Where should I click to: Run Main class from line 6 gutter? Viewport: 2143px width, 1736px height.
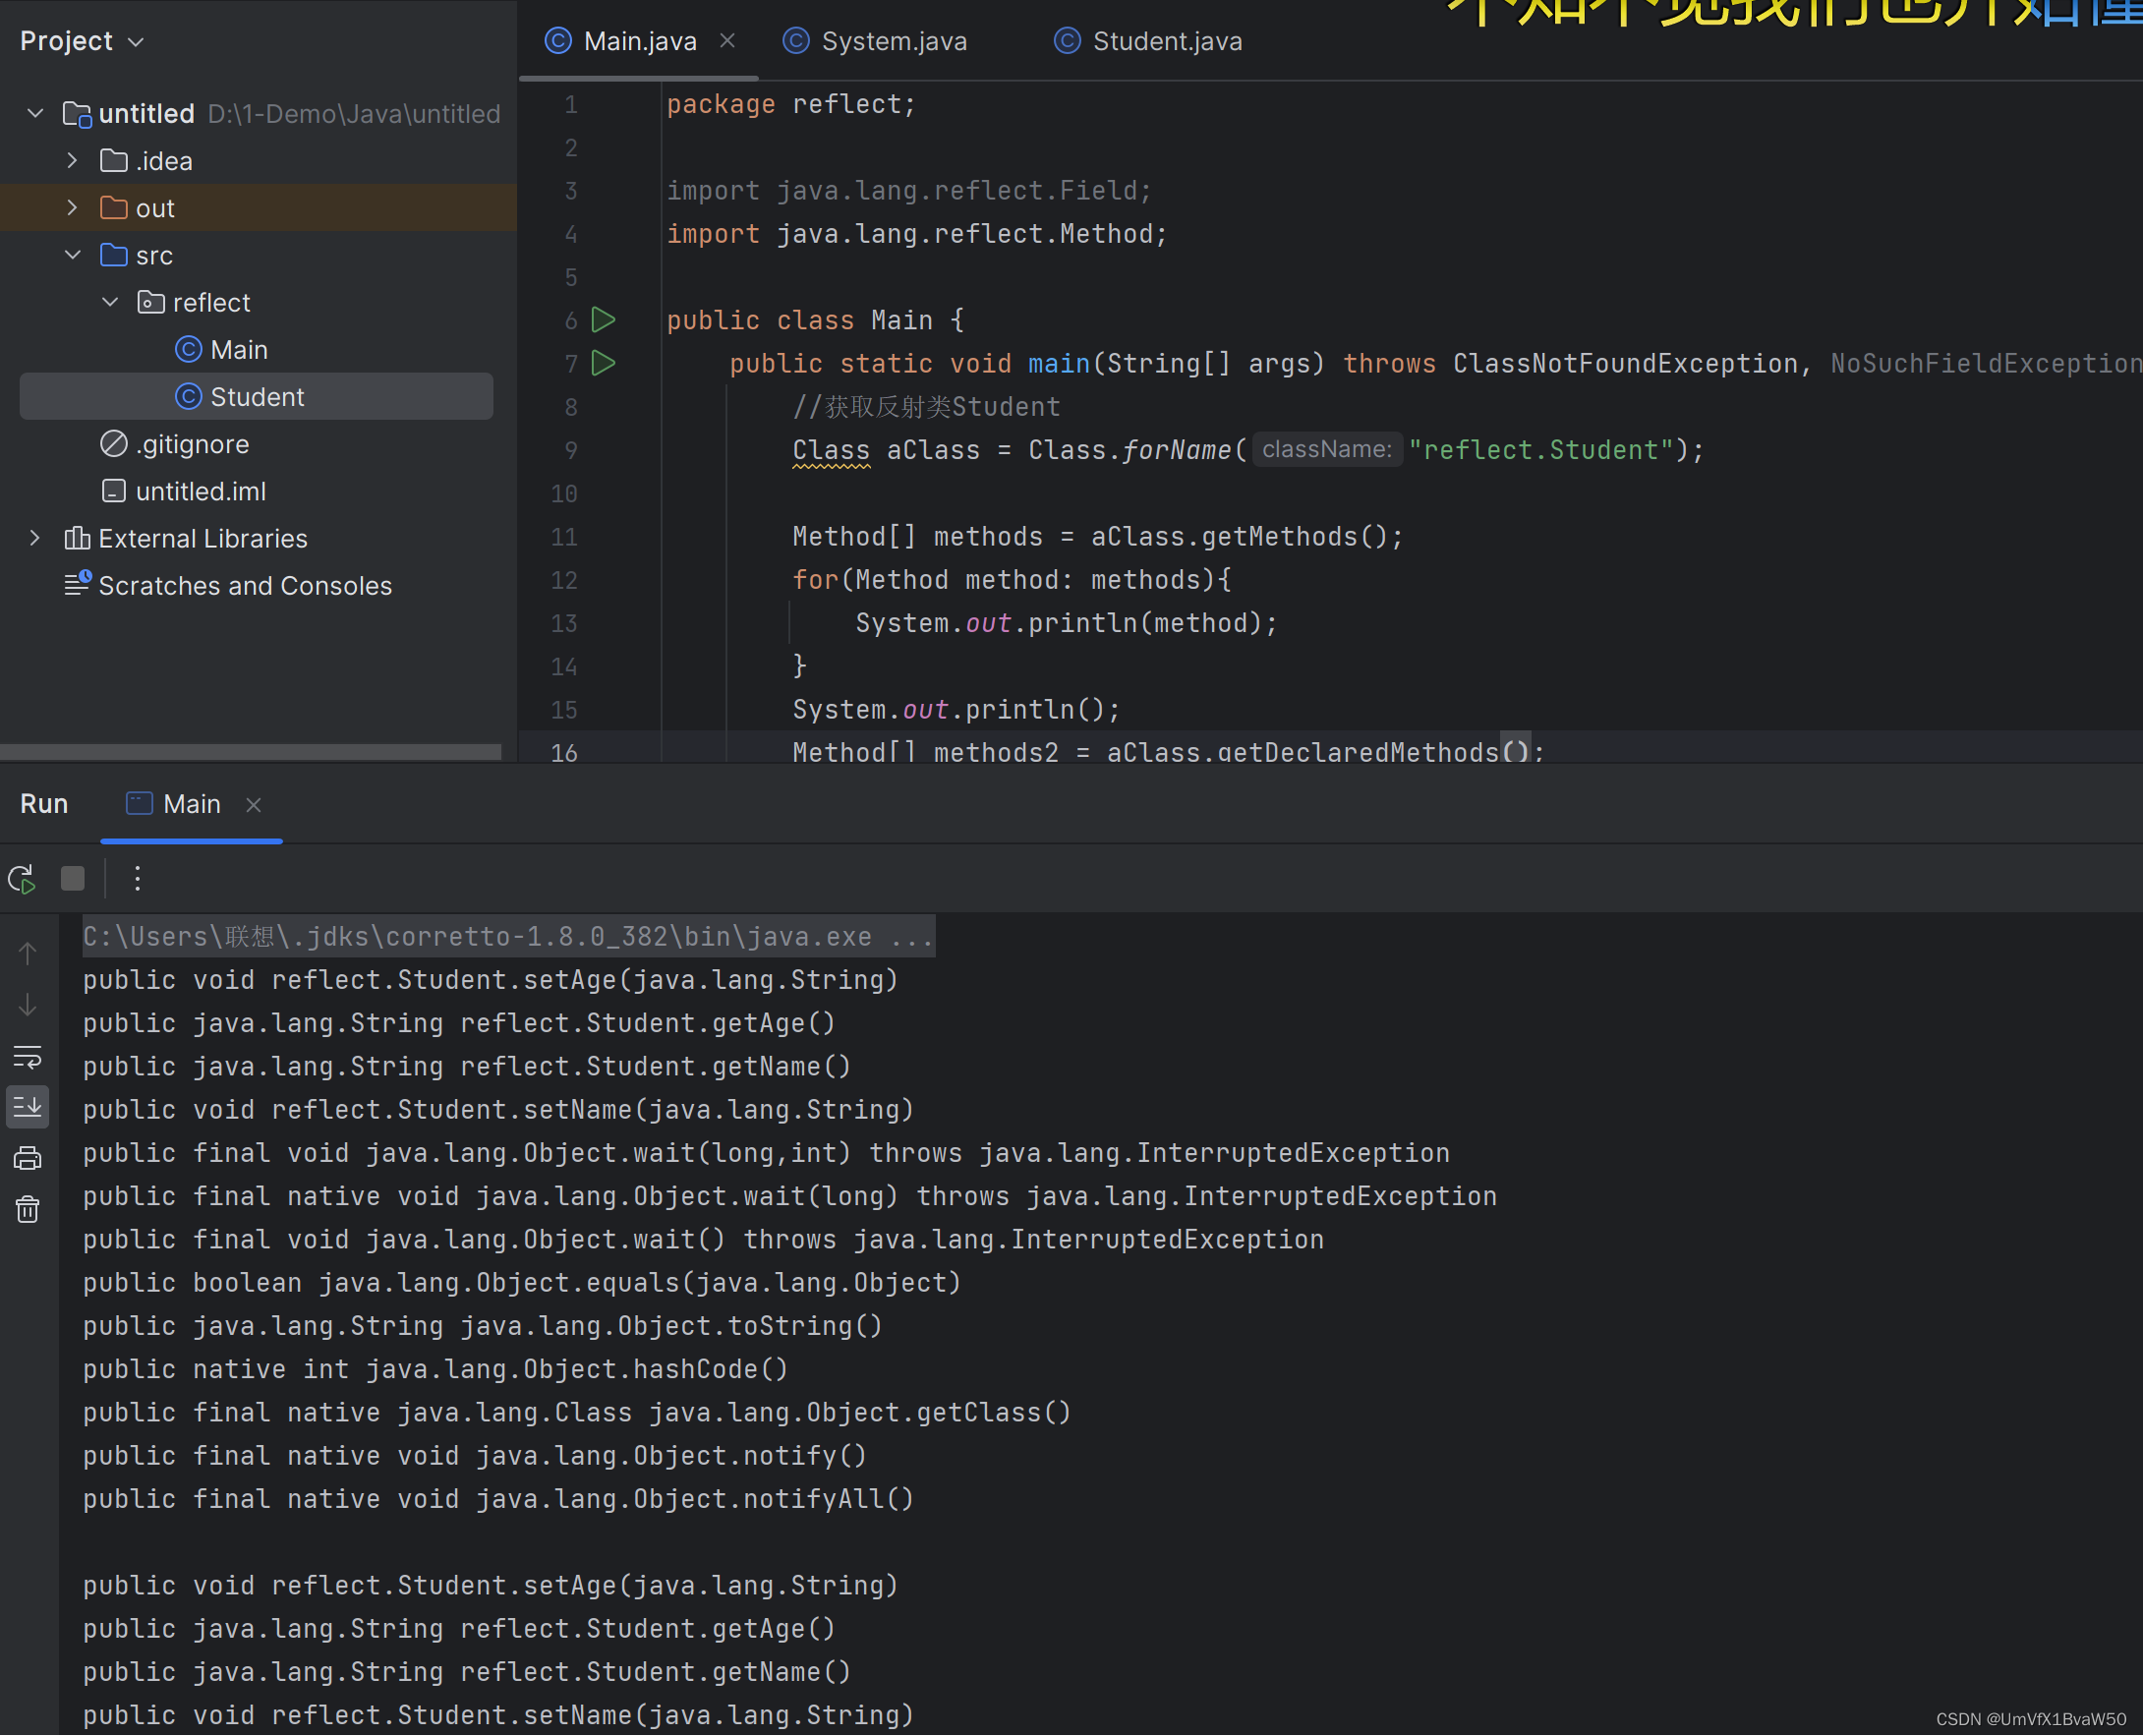603,320
